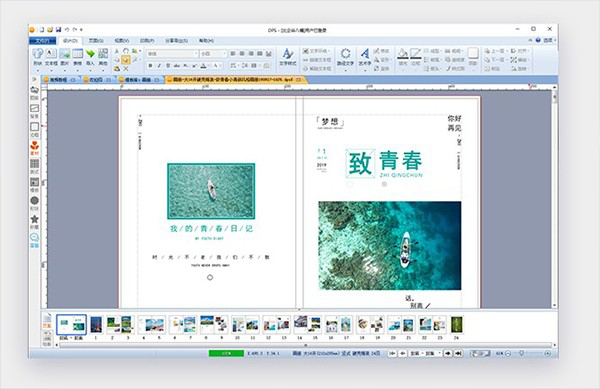Click the zoom in plus button
Screen dimensions: 600x389
(x=548, y=353)
